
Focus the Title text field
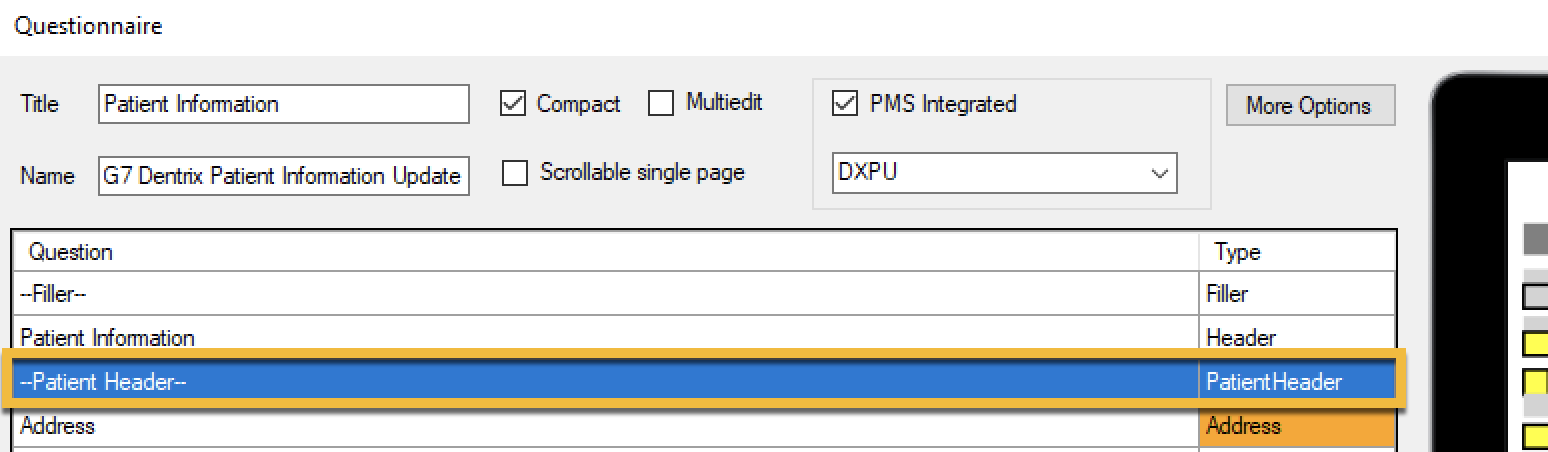(x=284, y=104)
